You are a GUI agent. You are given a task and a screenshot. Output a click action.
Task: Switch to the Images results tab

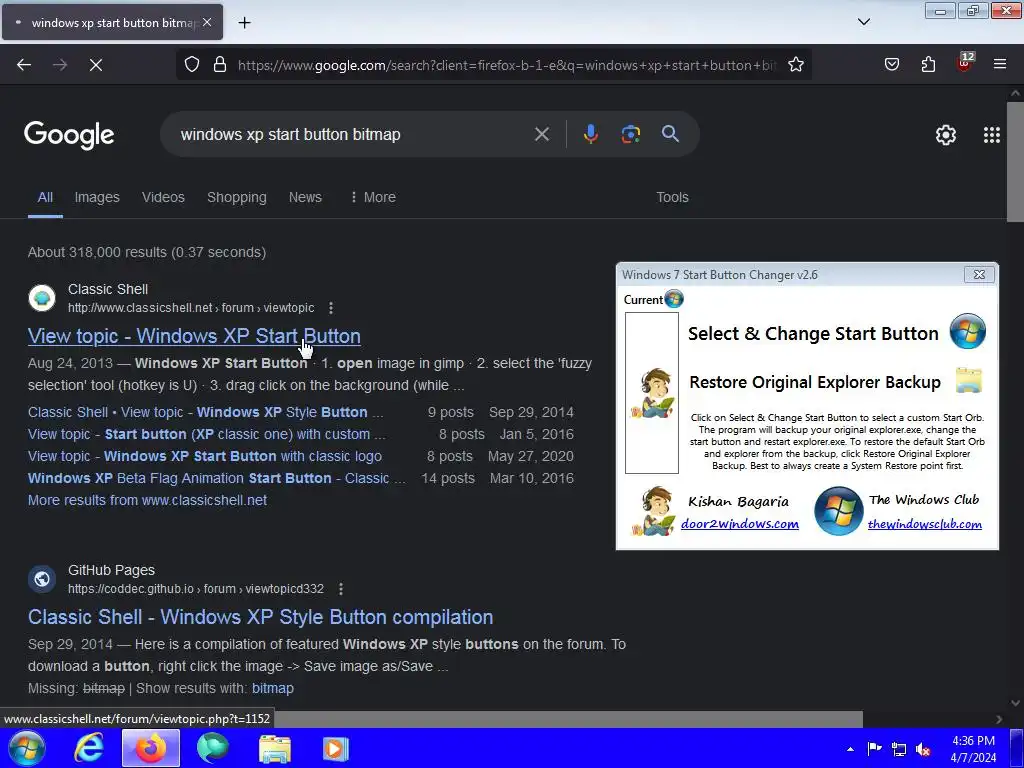pos(97,197)
